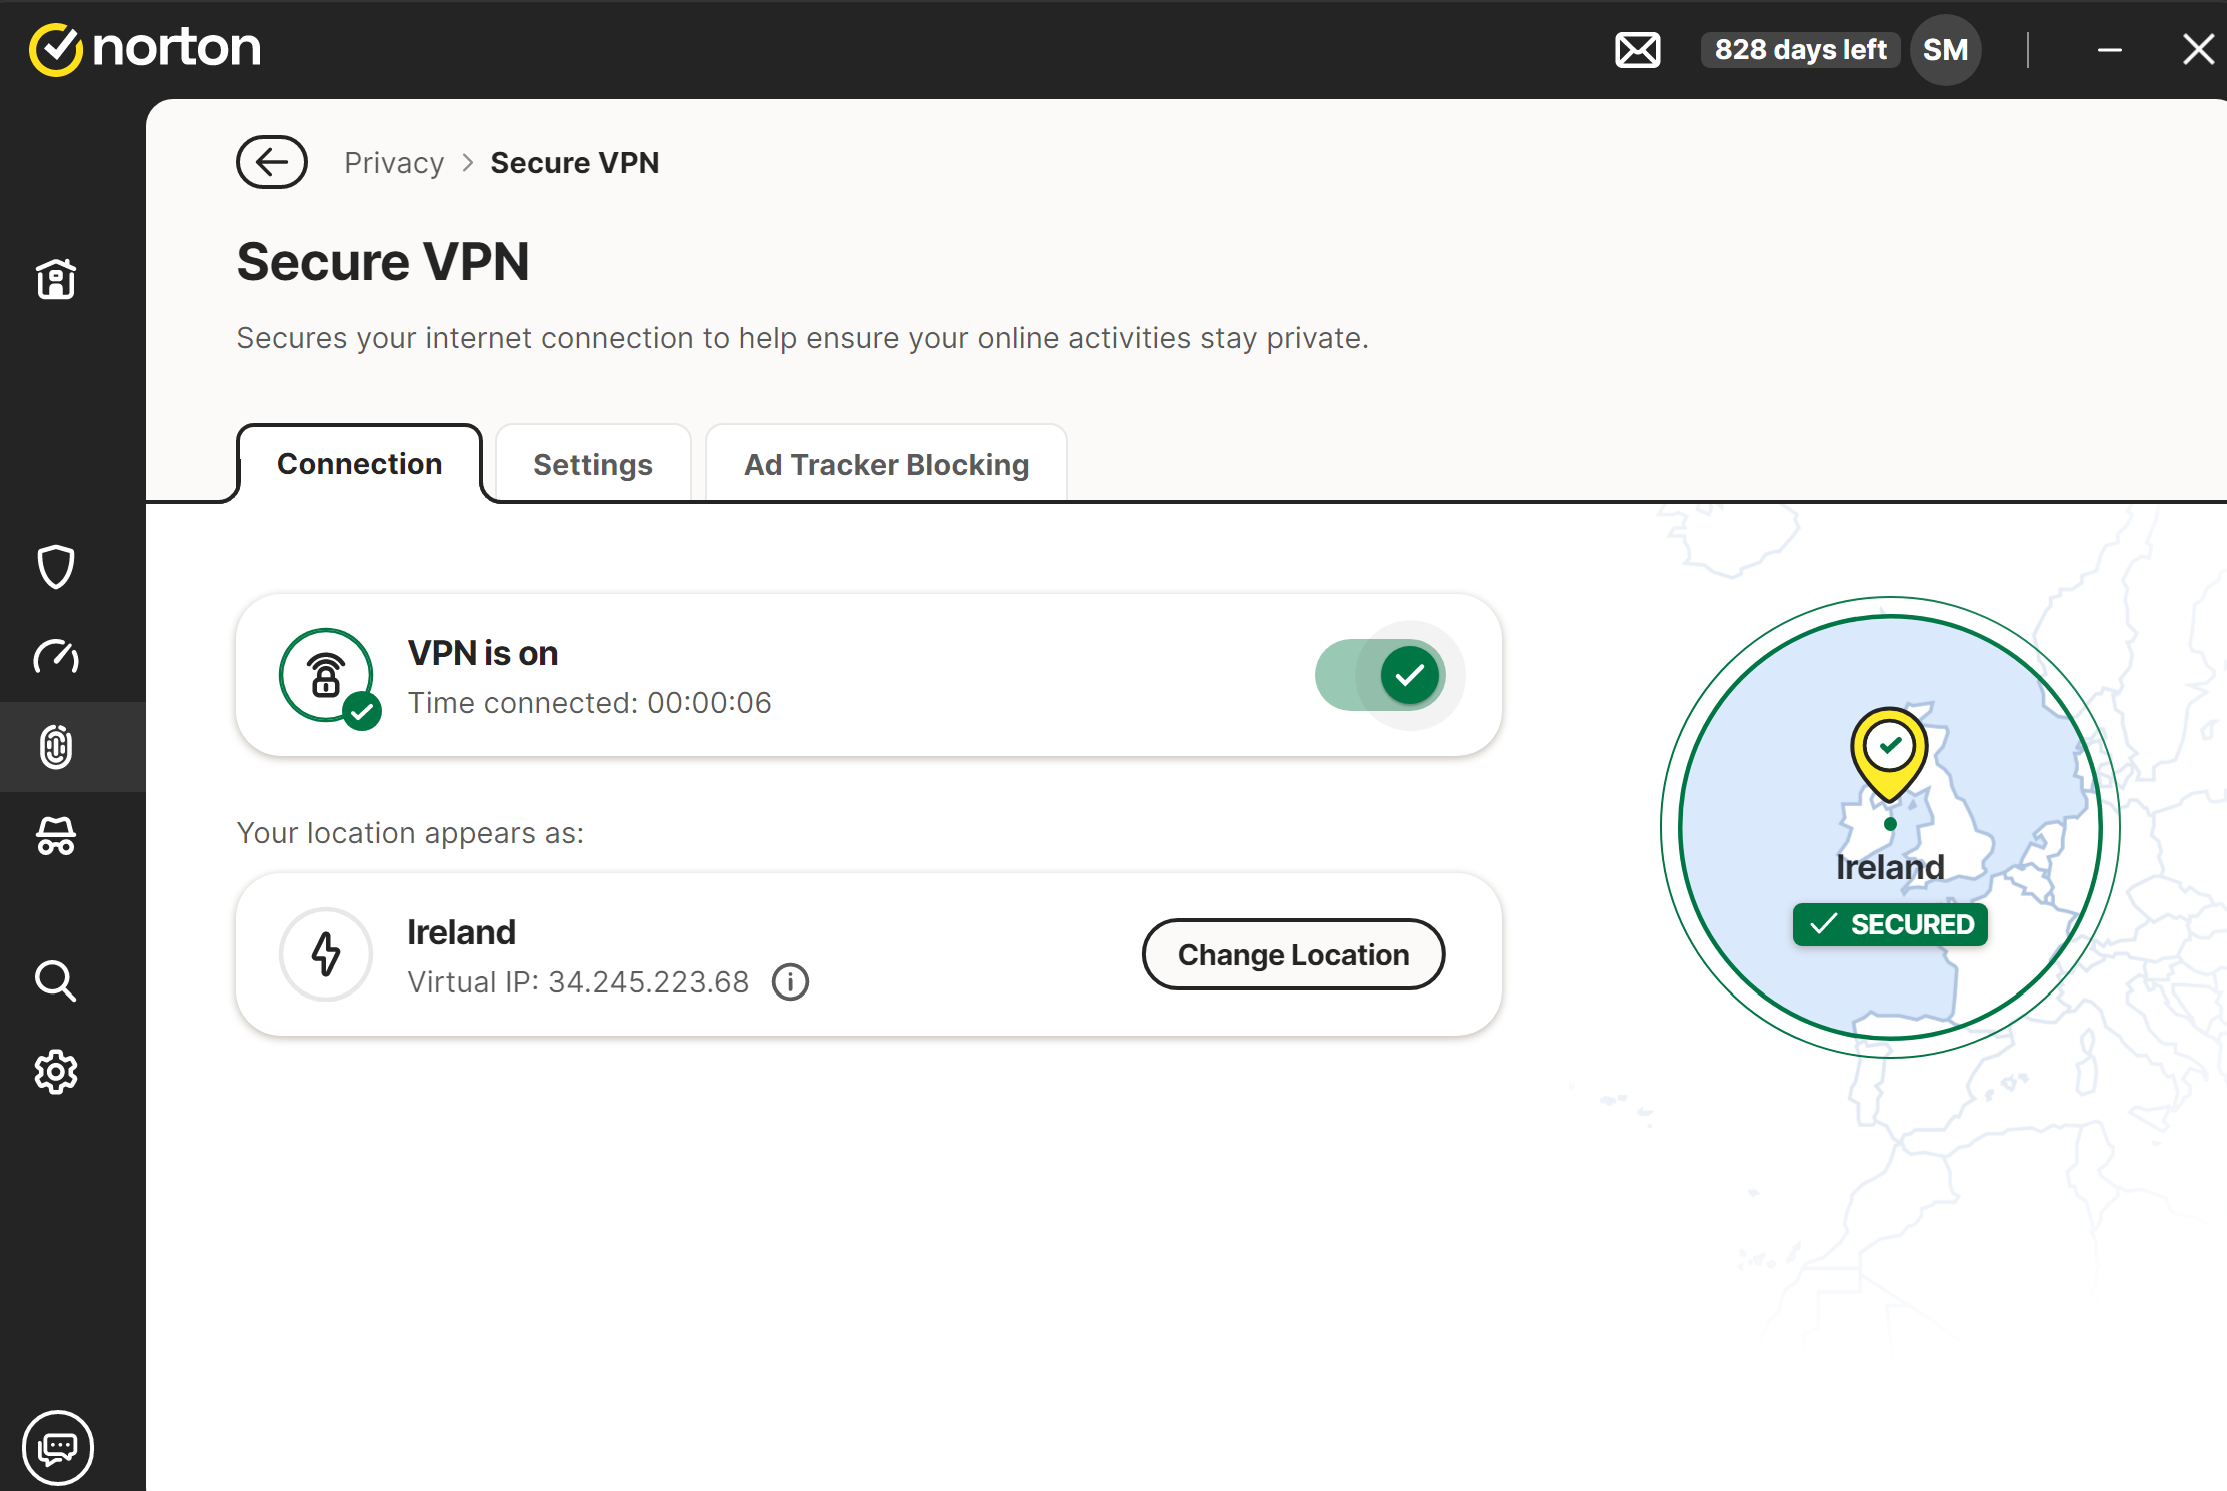Switch to the Connection tab

(360, 464)
